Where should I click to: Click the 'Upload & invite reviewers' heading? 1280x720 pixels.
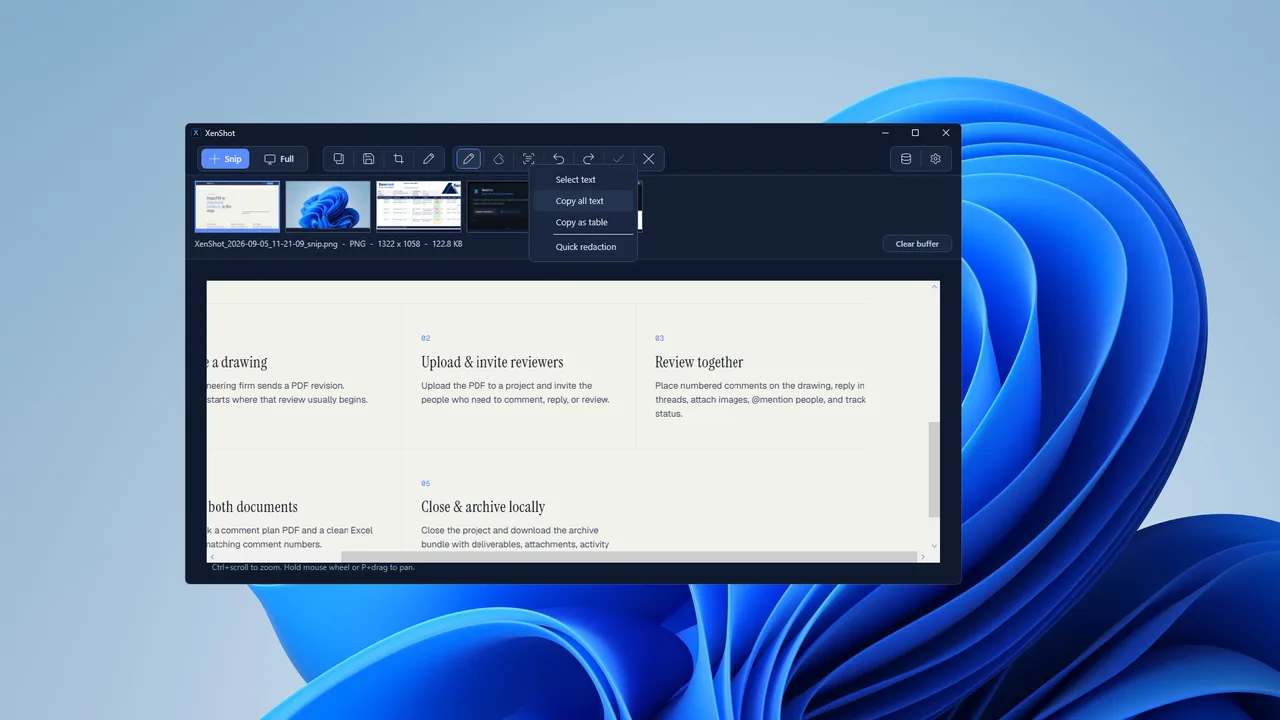pyautogui.click(x=492, y=362)
